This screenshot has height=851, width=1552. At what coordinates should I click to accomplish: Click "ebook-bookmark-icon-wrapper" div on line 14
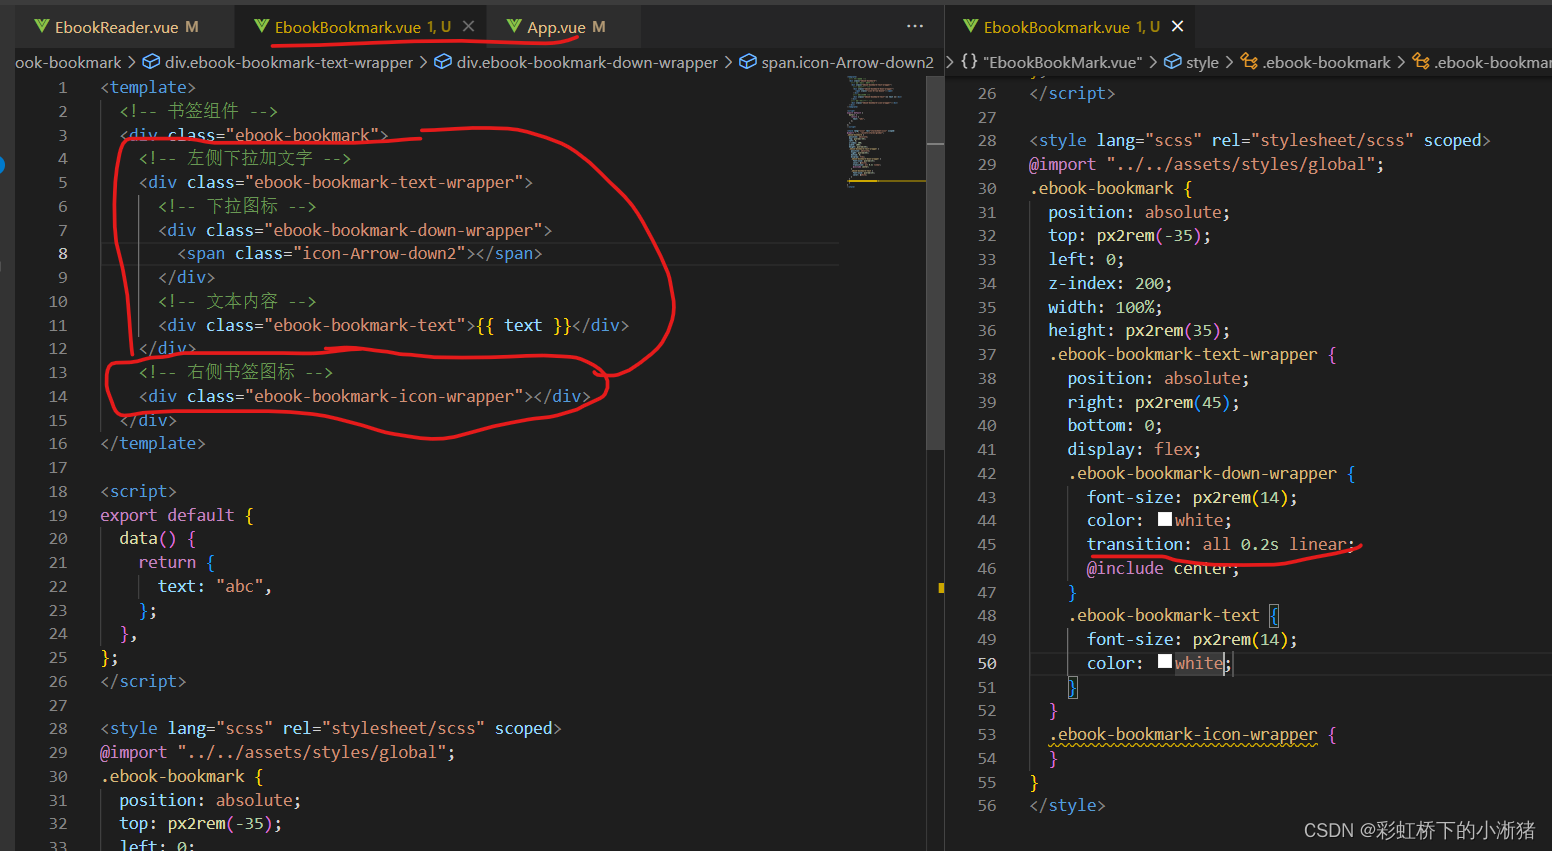[x=365, y=396]
